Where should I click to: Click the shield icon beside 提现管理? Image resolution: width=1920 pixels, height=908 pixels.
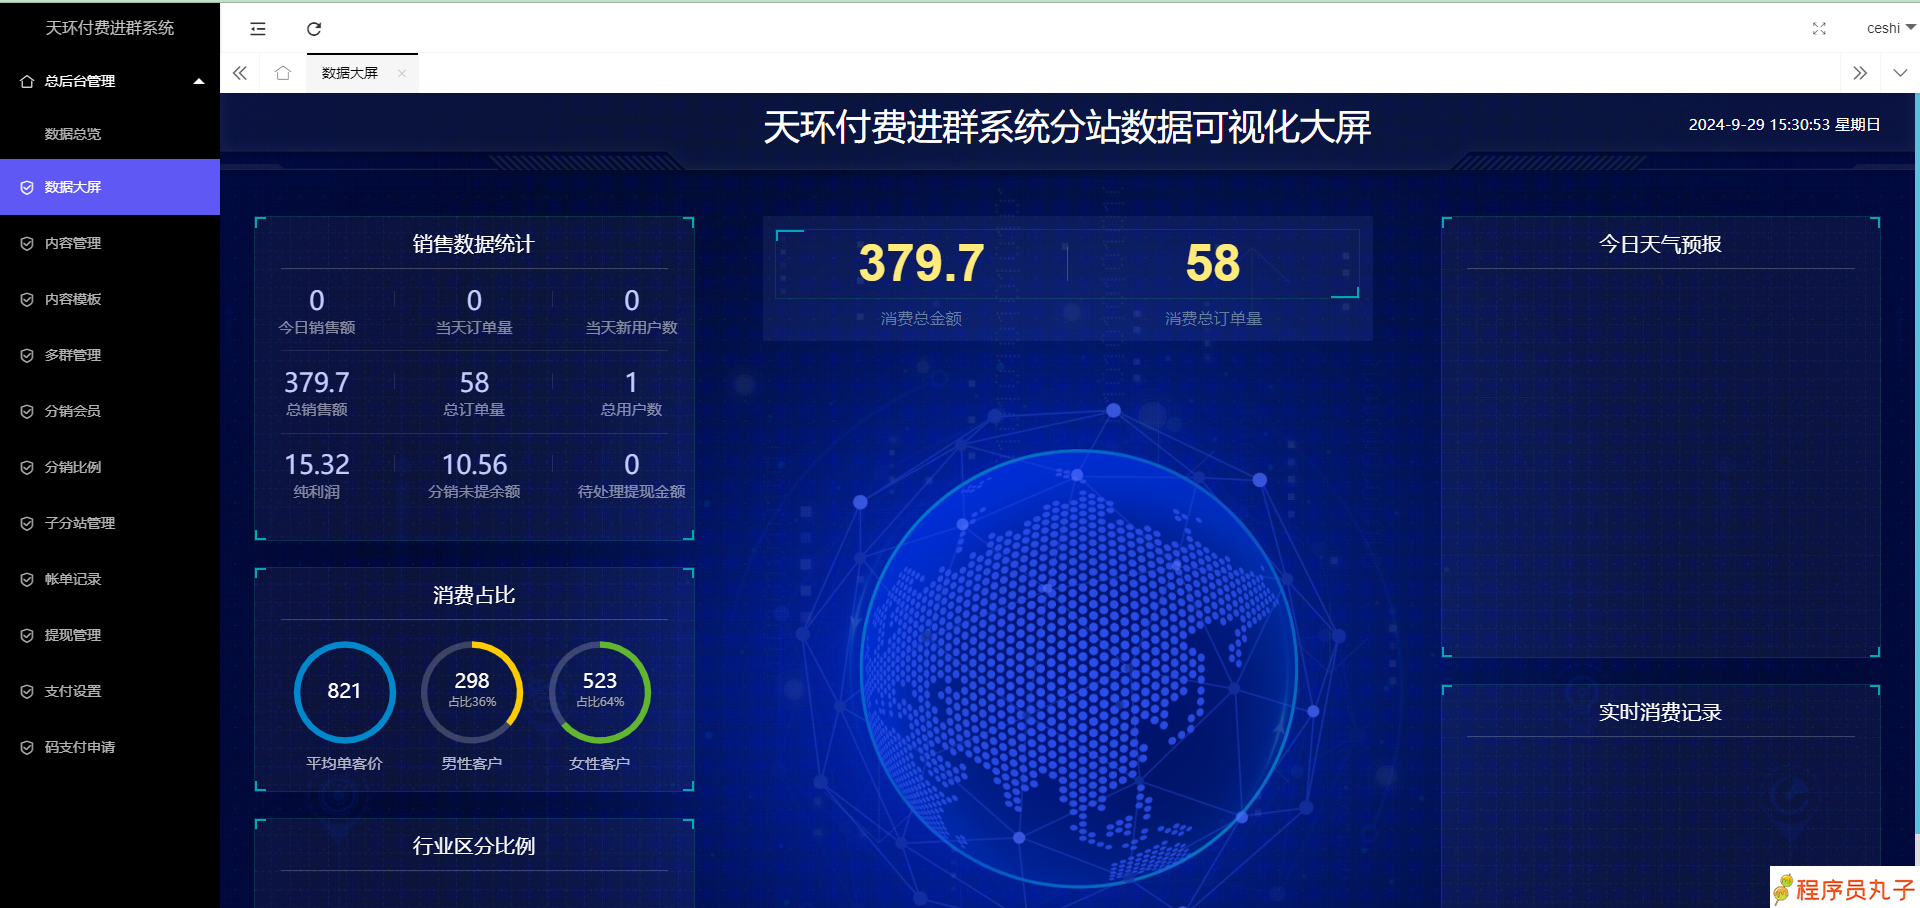click(x=27, y=635)
